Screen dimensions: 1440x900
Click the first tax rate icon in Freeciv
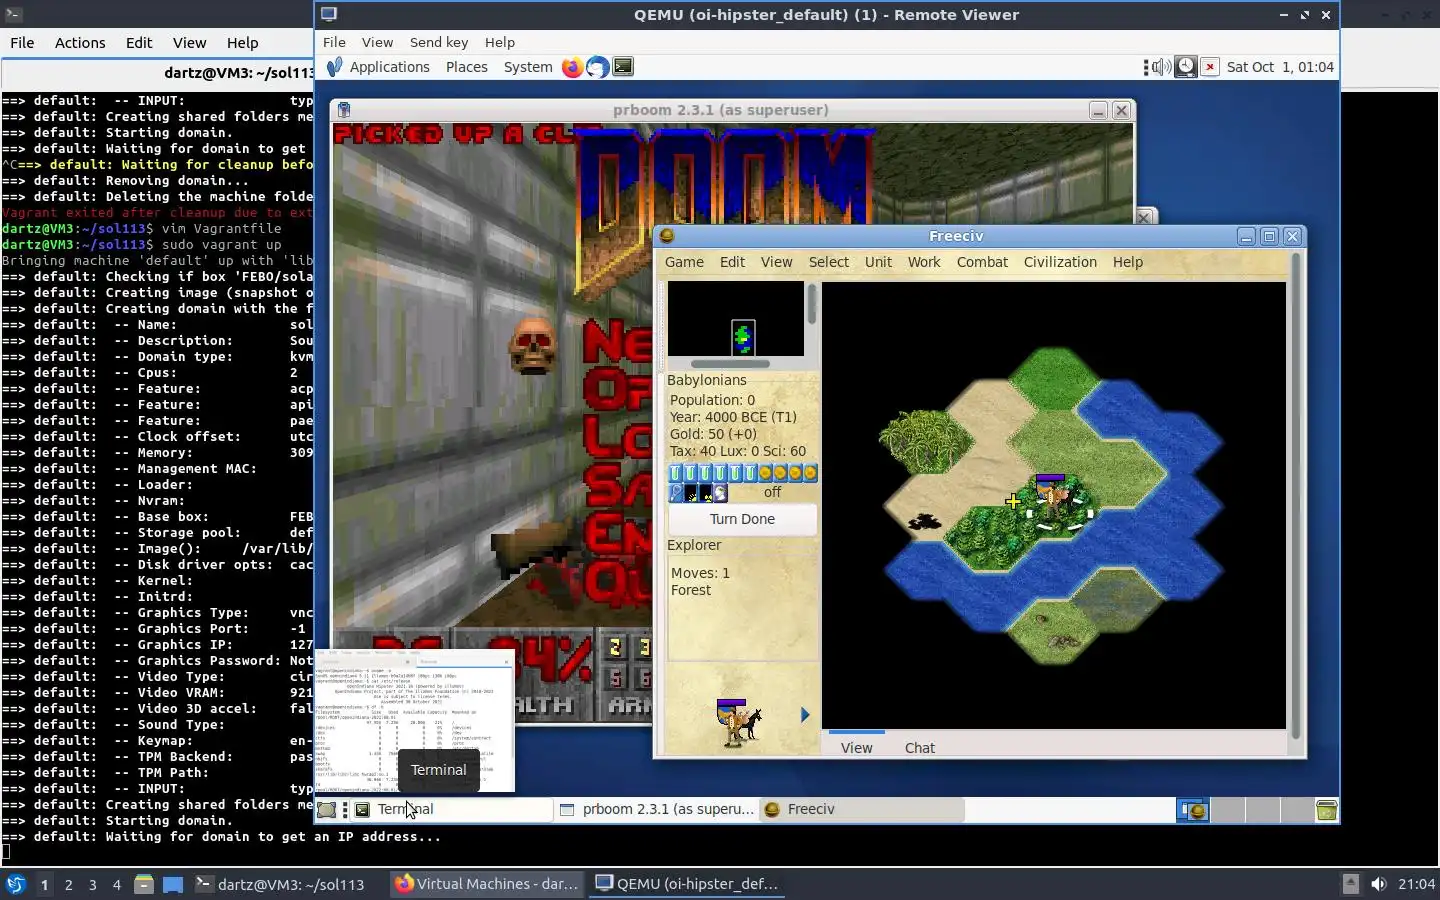tap(675, 473)
